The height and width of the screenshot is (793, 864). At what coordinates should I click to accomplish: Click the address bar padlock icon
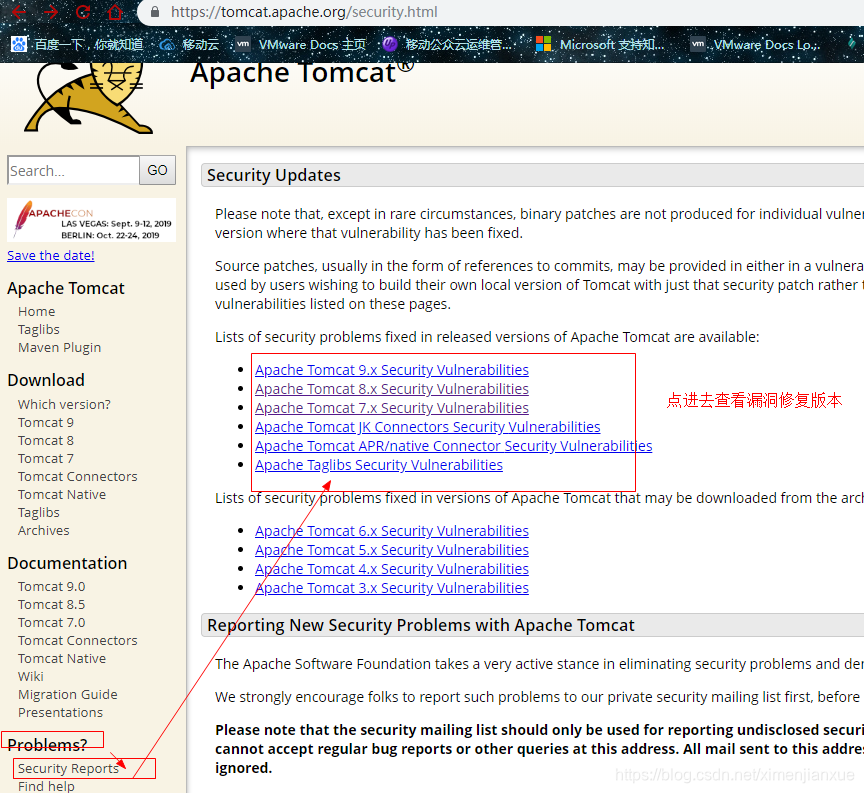click(x=155, y=12)
